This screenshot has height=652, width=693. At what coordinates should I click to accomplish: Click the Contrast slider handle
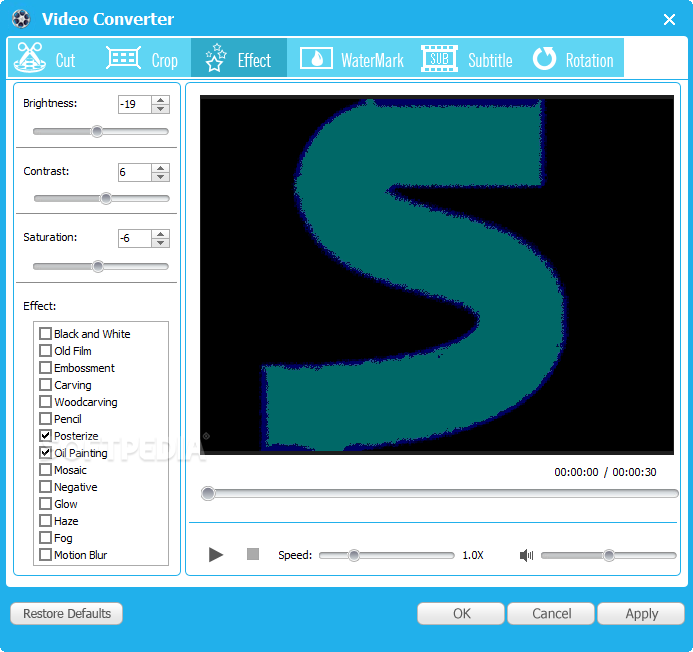[106, 198]
